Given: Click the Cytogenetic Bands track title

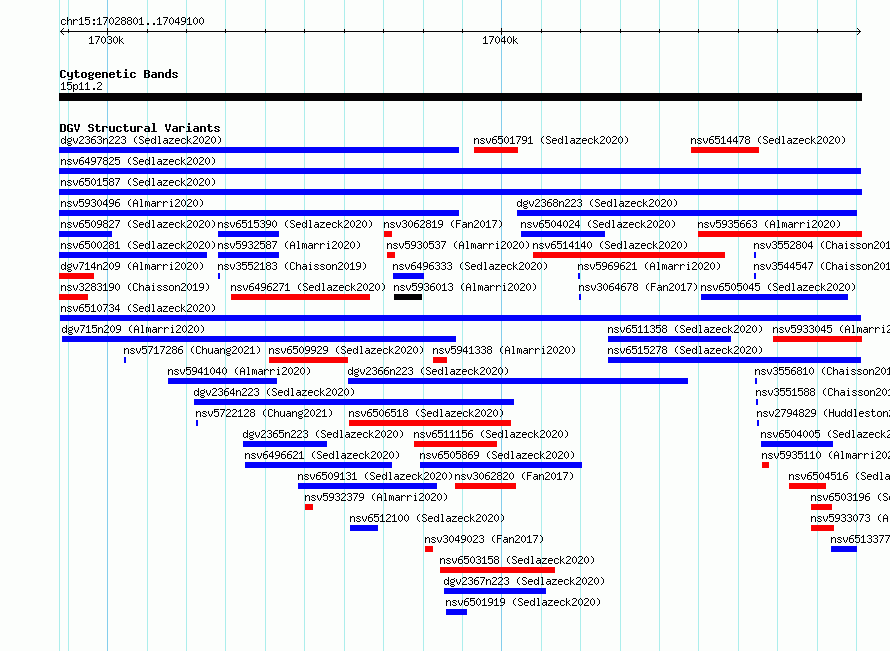Looking at the screenshot, I should pyautogui.click(x=119, y=74).
